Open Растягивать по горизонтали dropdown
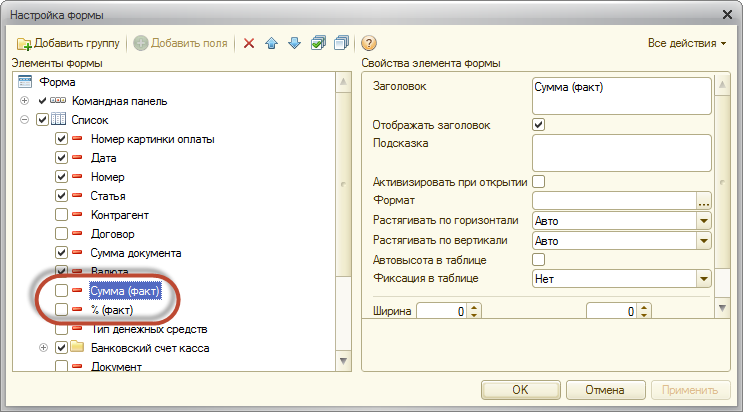743x413 pixels. tap(704, 221)
